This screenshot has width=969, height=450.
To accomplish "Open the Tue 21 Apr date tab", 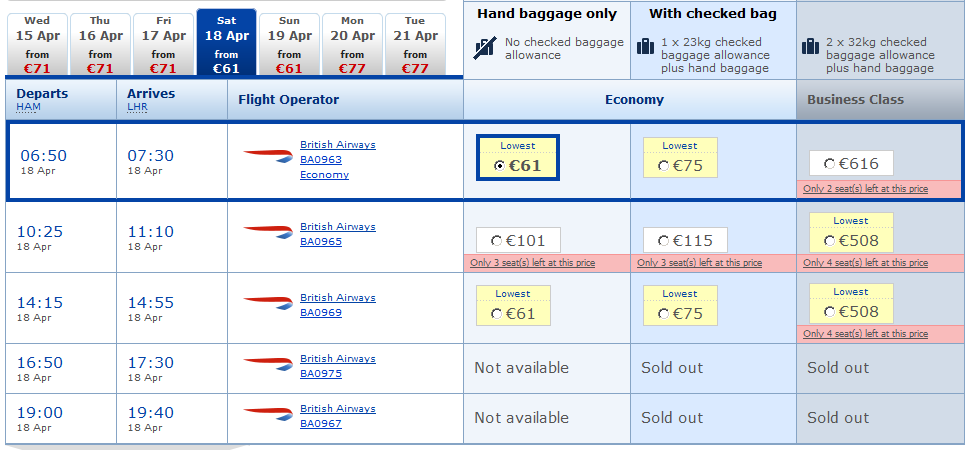I will click(x=415, y=43).
